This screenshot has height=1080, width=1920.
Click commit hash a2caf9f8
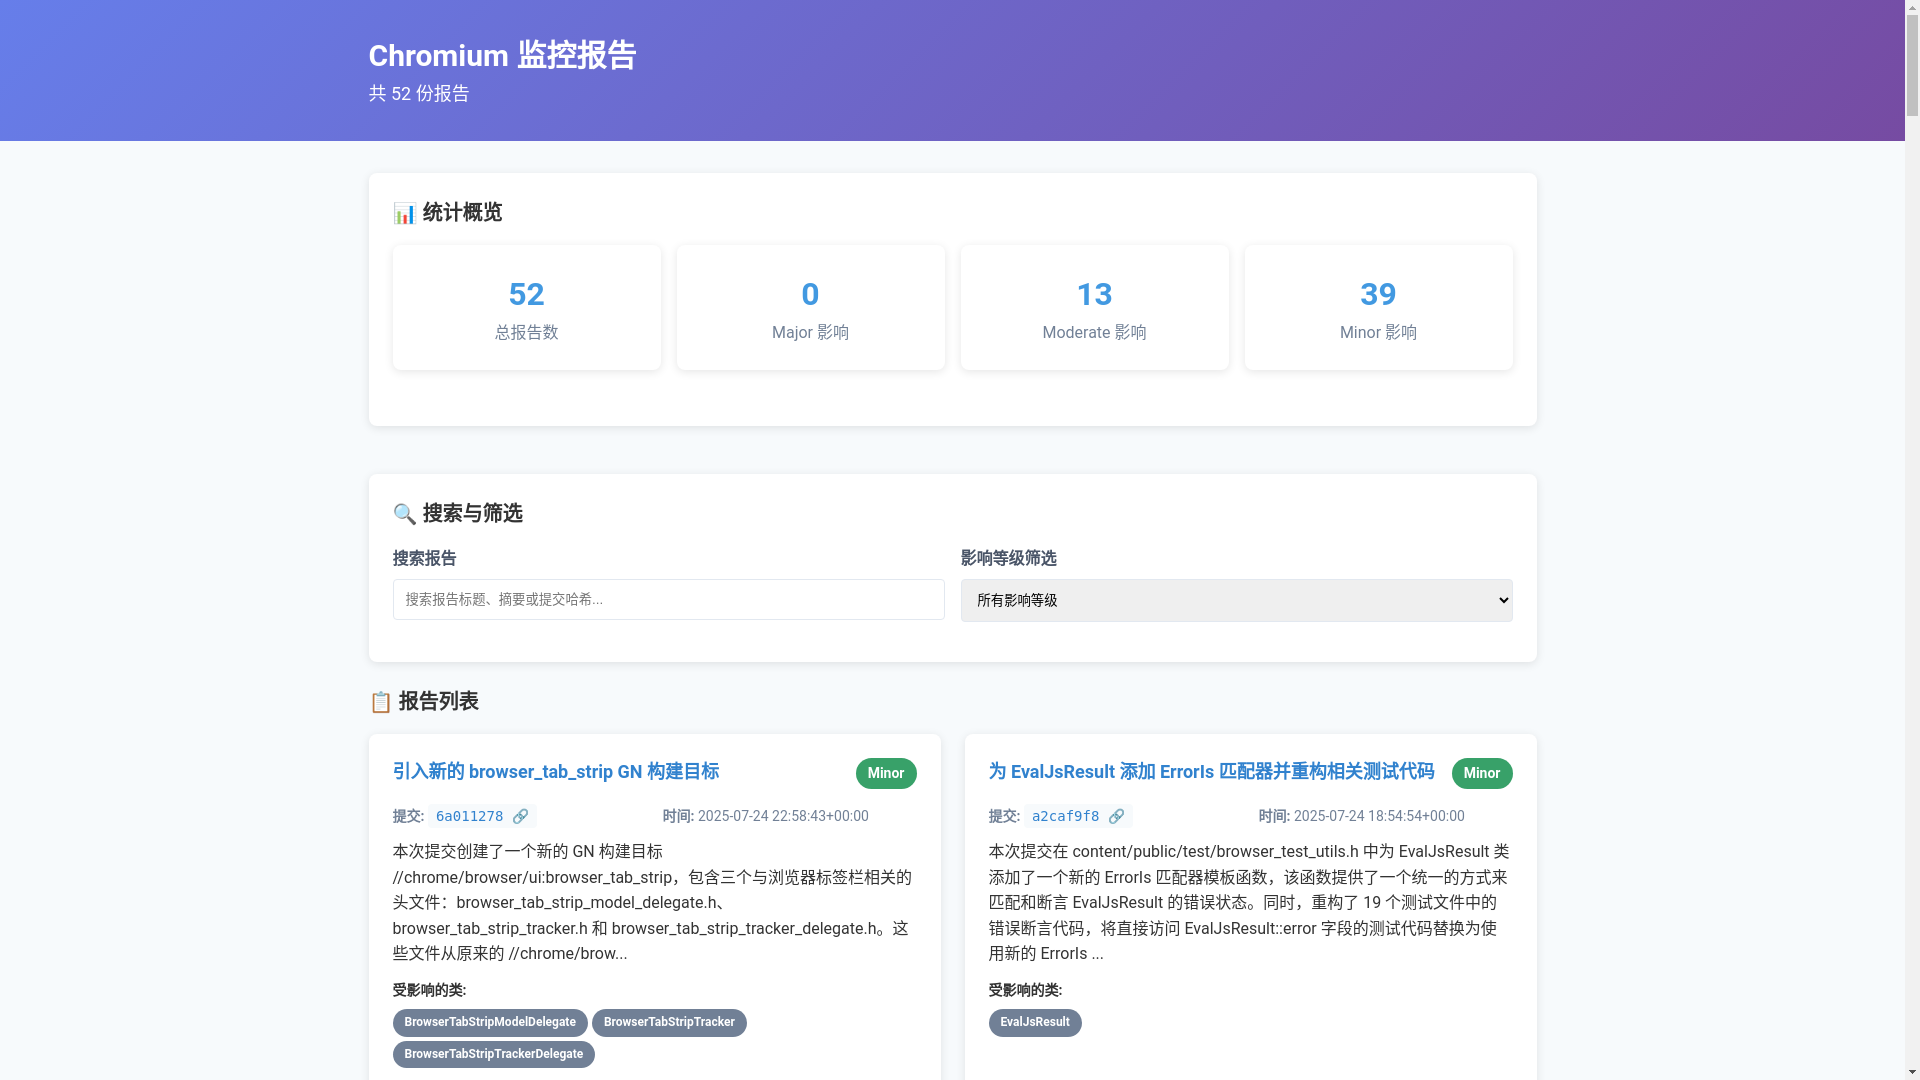point(1065,817)
